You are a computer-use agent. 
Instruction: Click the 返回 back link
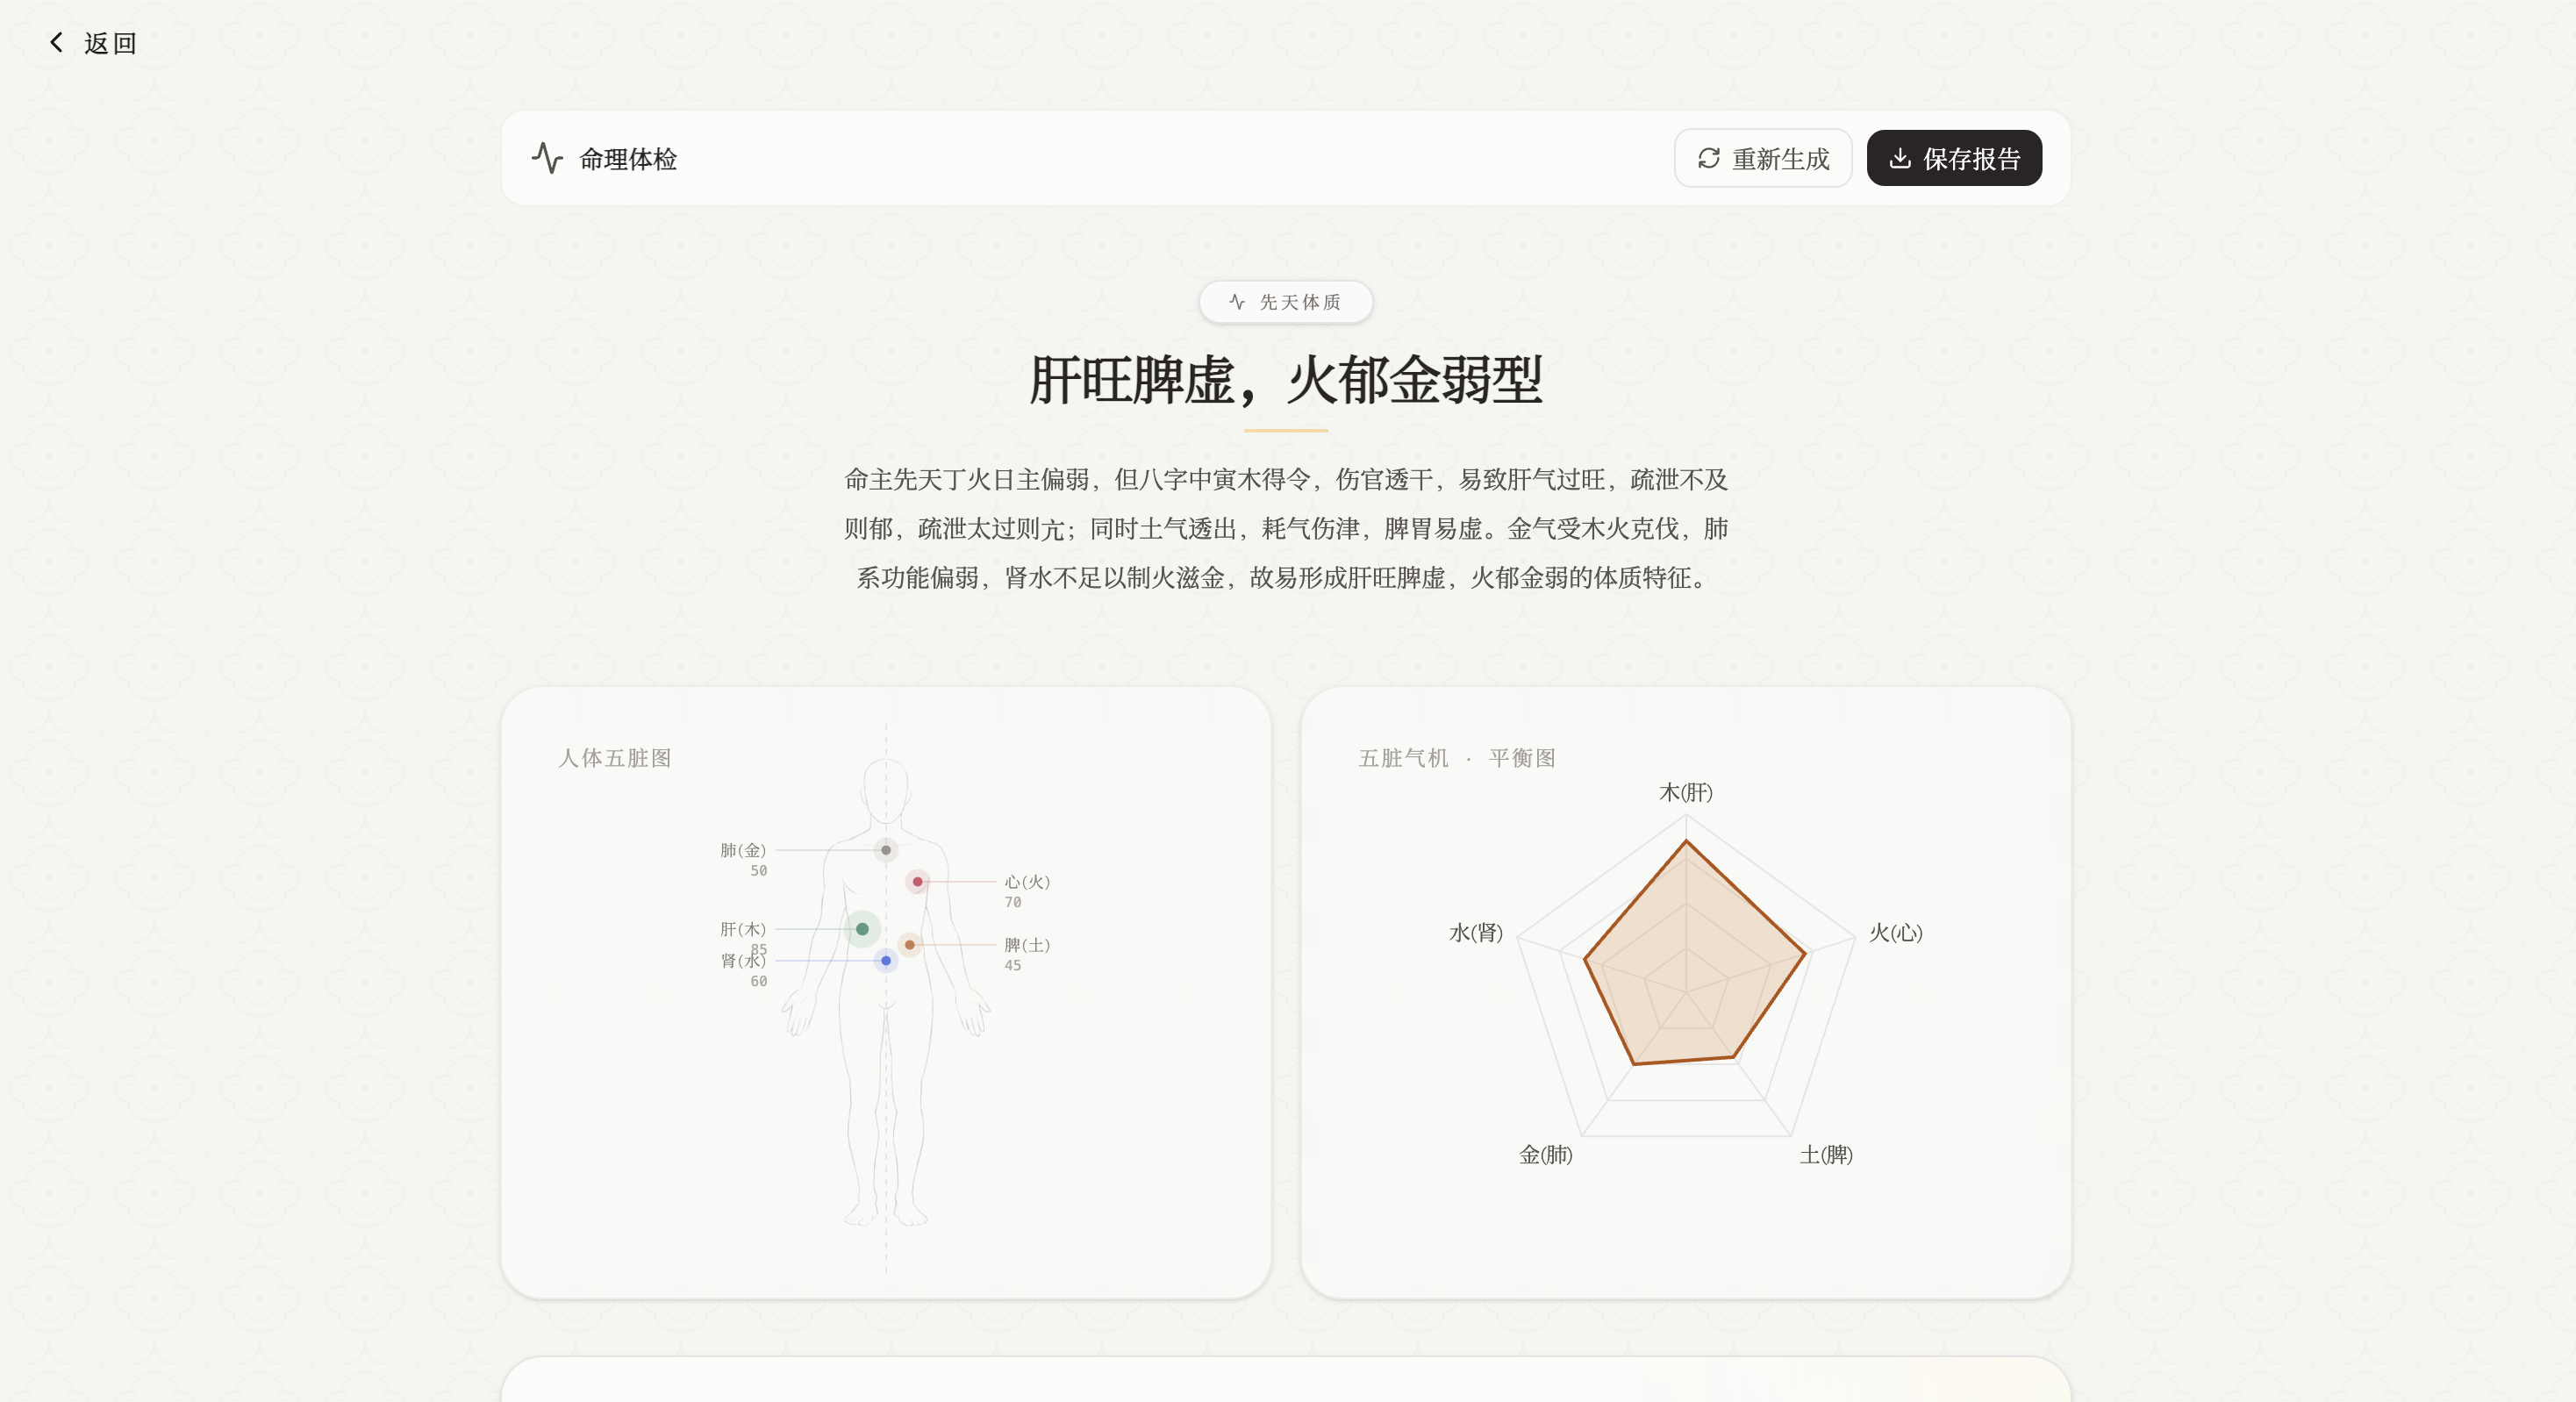(92, 42)
